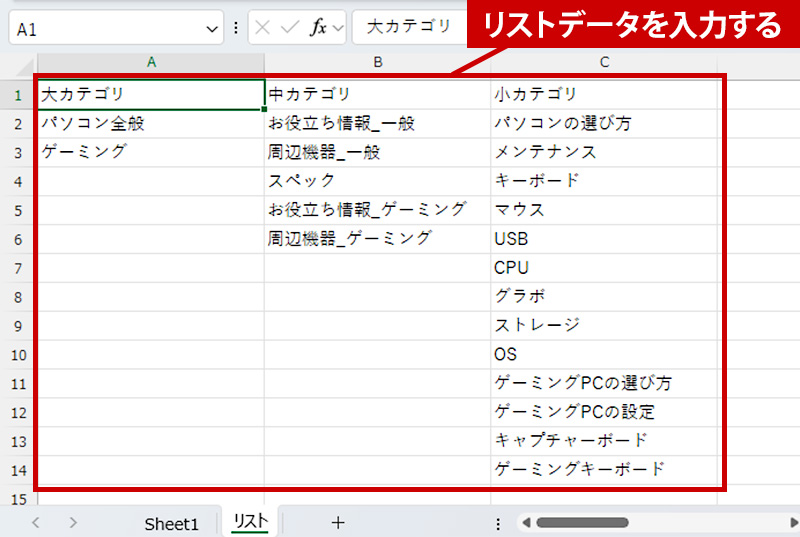Image resolution: width=800 pixels, height=537 pixels.
Task: Click the horizontal scrollbar thumb
Action: (582, 523)
